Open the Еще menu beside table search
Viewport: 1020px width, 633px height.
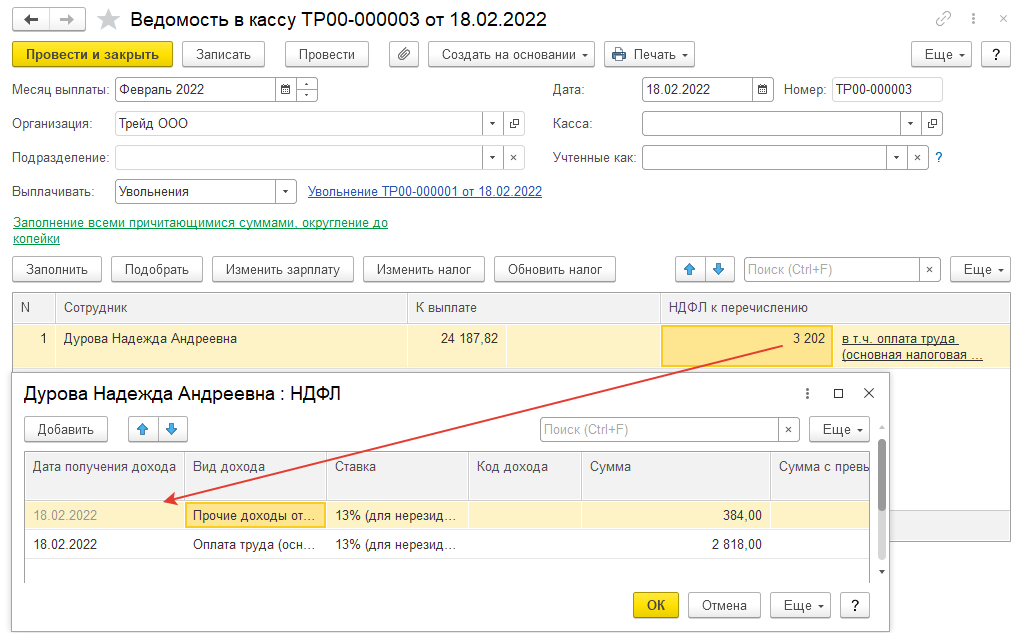(x=980, y=269)
